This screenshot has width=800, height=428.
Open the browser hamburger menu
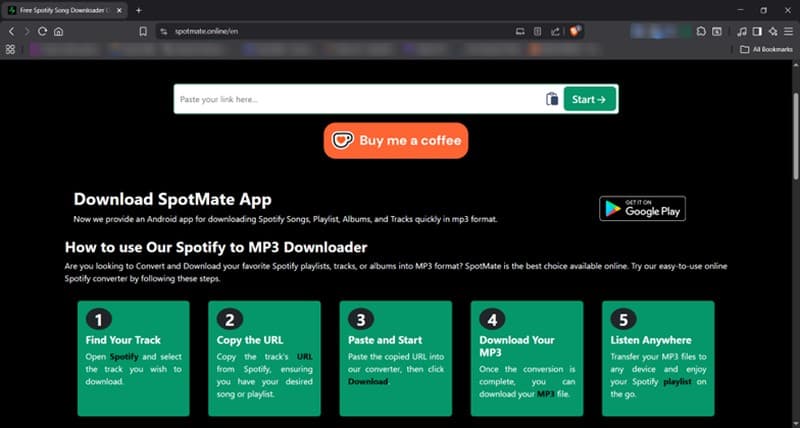tap(789, 32)
